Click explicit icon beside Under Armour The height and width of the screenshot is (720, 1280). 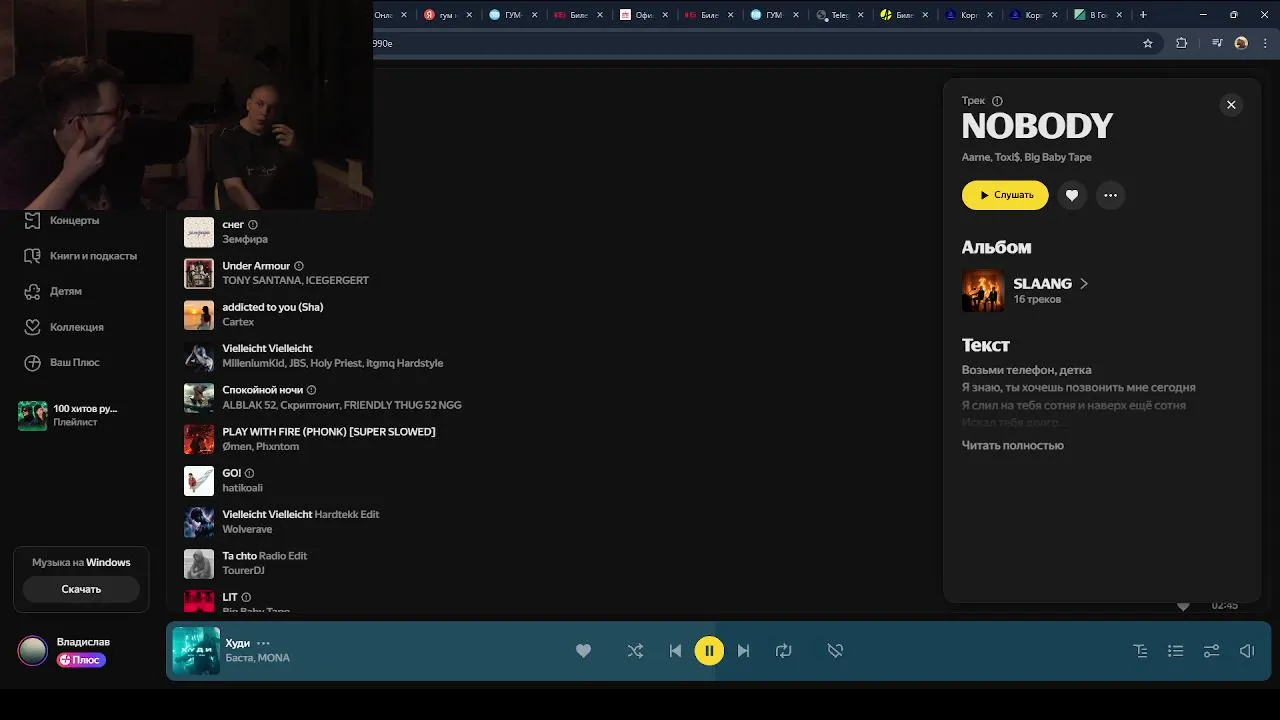tap(299, 266)
